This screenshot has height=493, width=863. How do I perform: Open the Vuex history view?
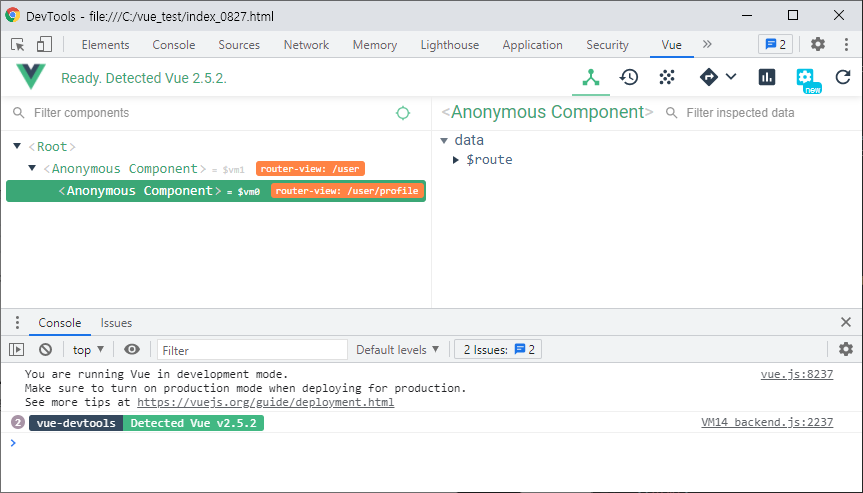click(x=629, y=78)
